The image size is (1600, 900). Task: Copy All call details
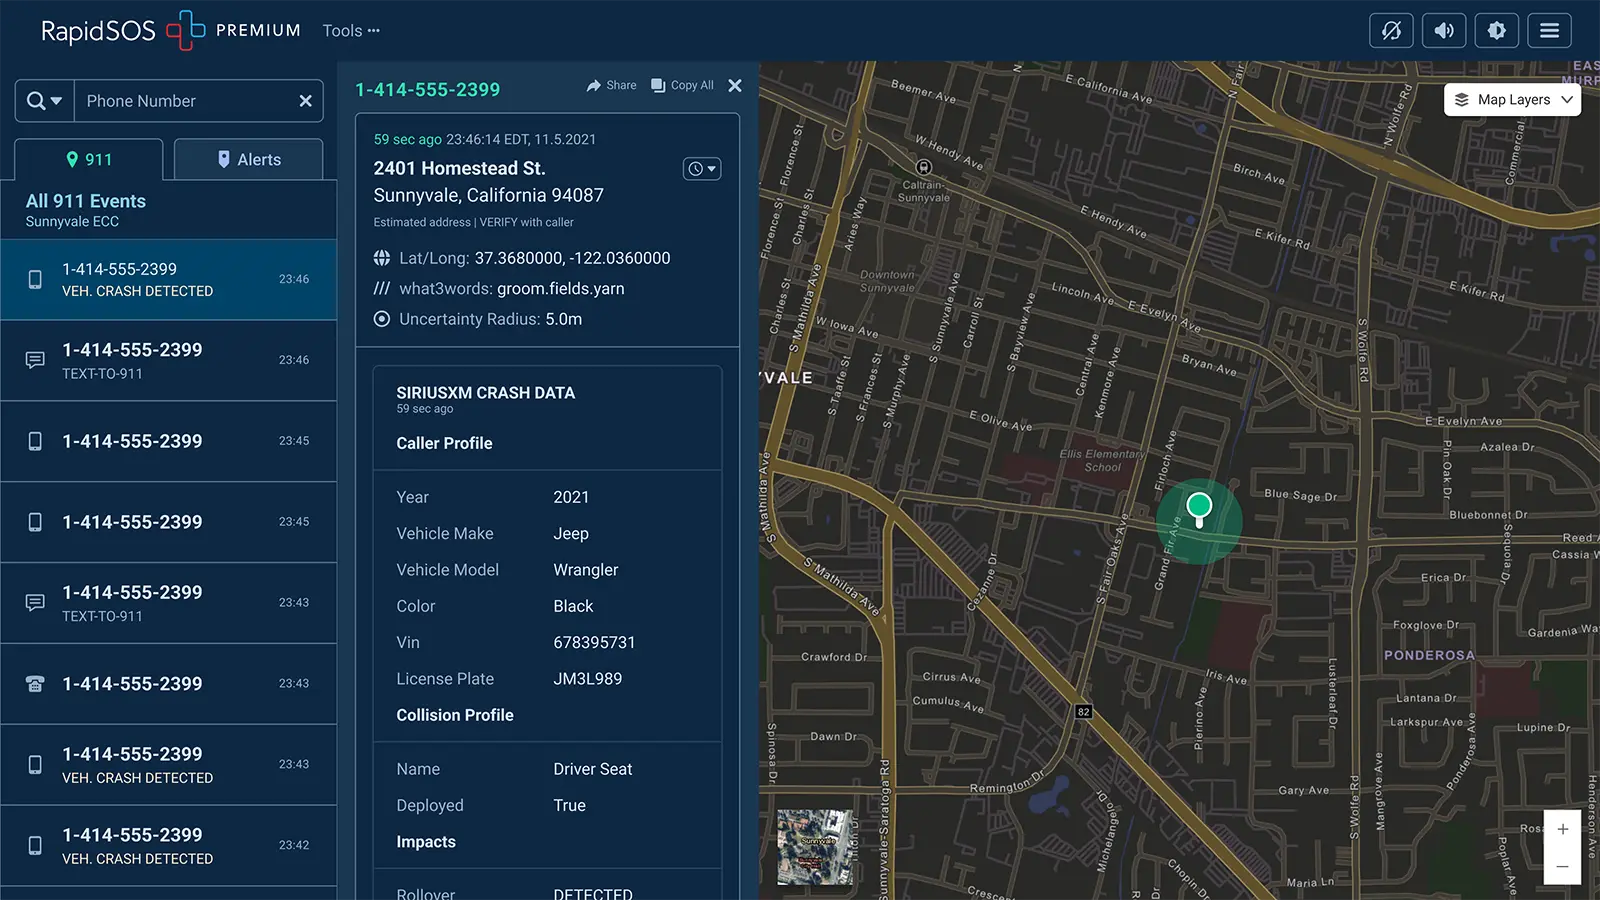682,86
